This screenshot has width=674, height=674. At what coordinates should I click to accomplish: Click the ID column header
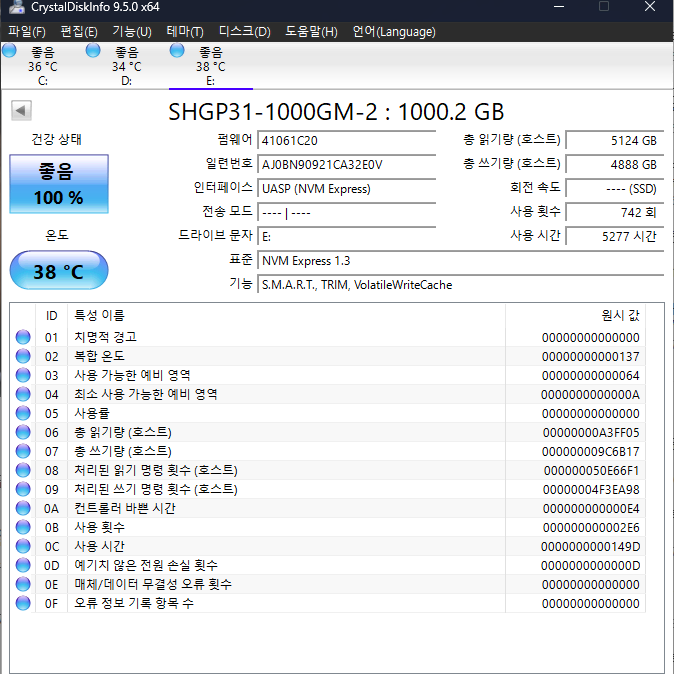51,316
